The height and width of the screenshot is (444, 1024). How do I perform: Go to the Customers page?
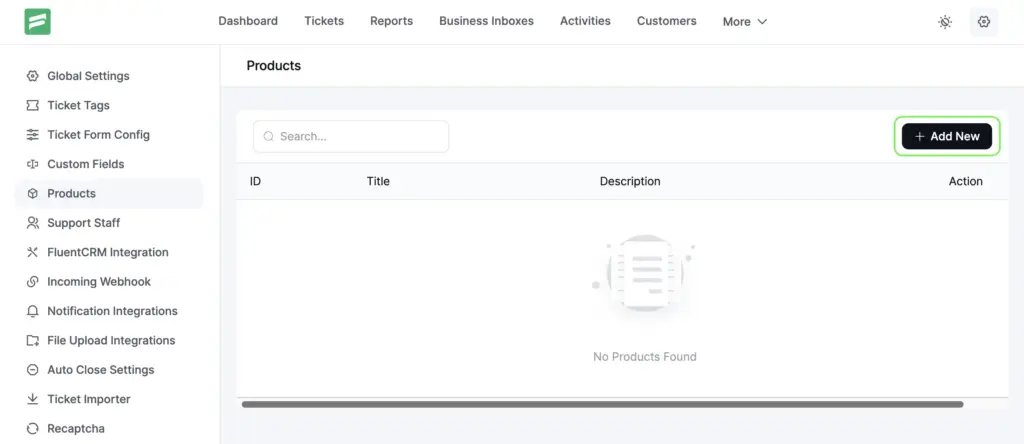pyautogui.click(x=666, y=21)
